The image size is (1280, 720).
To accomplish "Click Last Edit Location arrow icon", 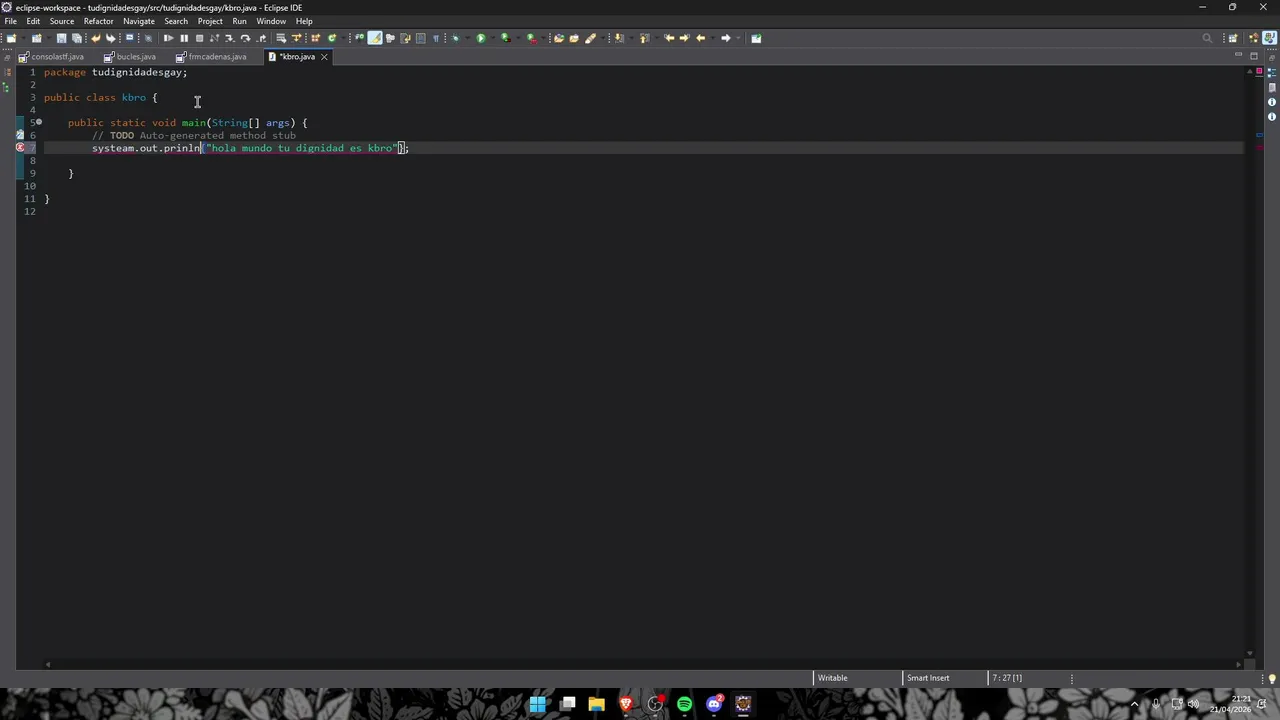I will point(669,38).
